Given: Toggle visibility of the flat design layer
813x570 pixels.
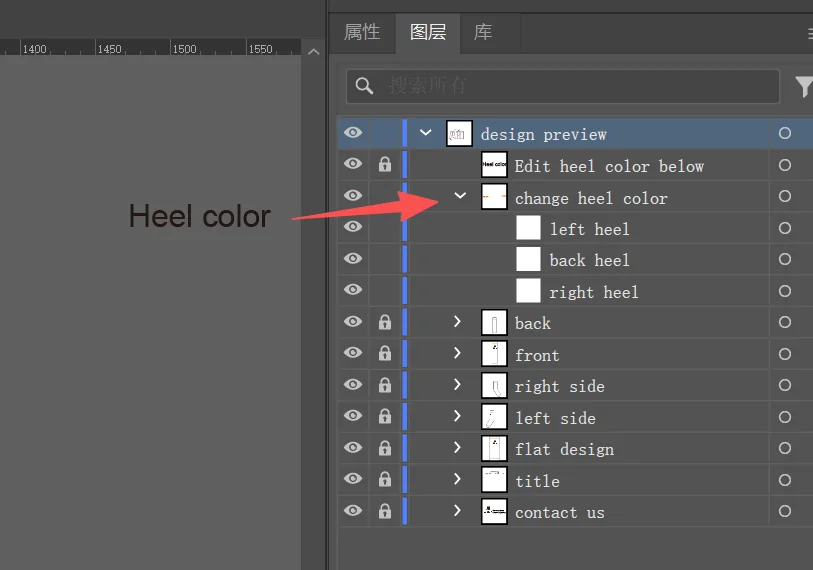Looking at the screenshot, I should [x=353, y=447].
